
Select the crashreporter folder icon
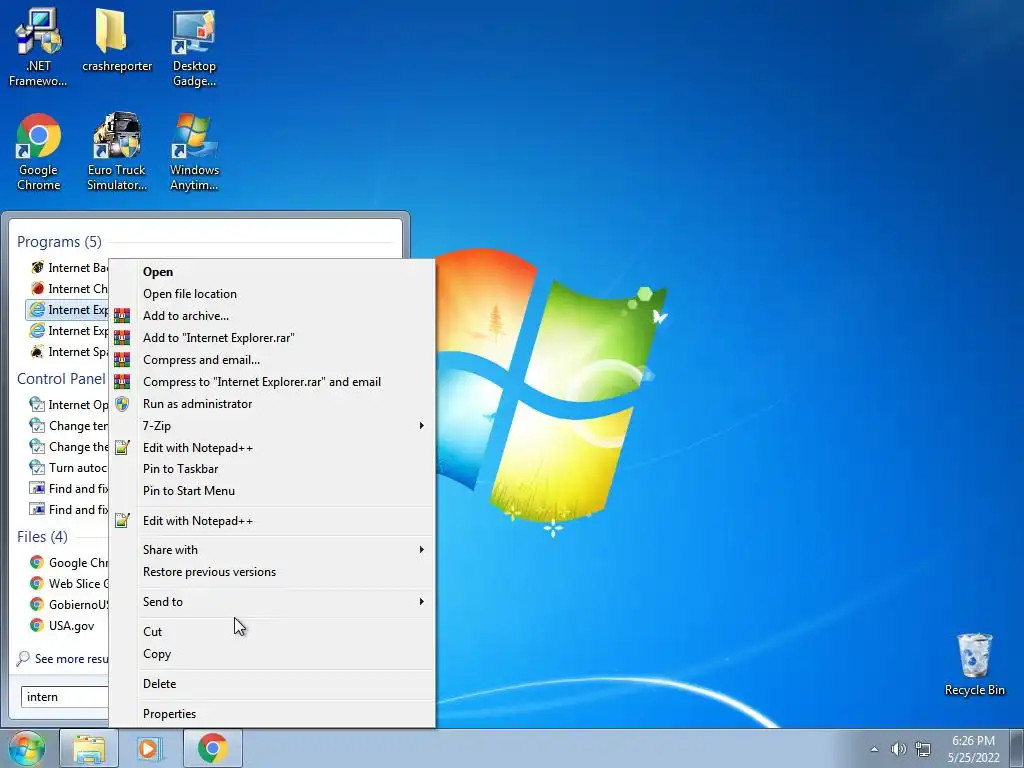tap(117, 40)
